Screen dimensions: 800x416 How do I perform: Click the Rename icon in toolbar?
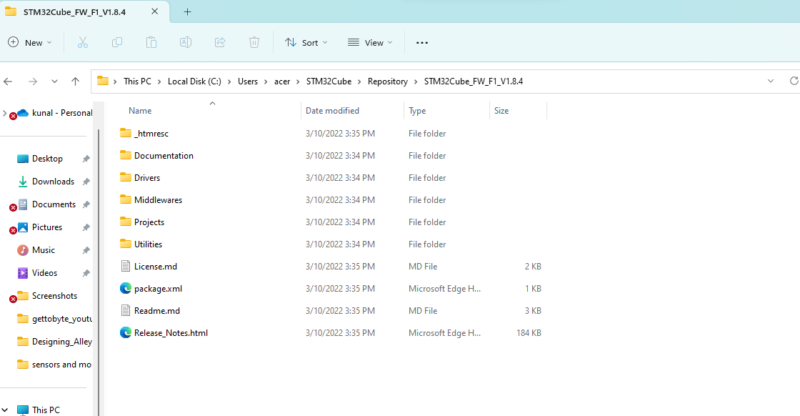[185, 43]
